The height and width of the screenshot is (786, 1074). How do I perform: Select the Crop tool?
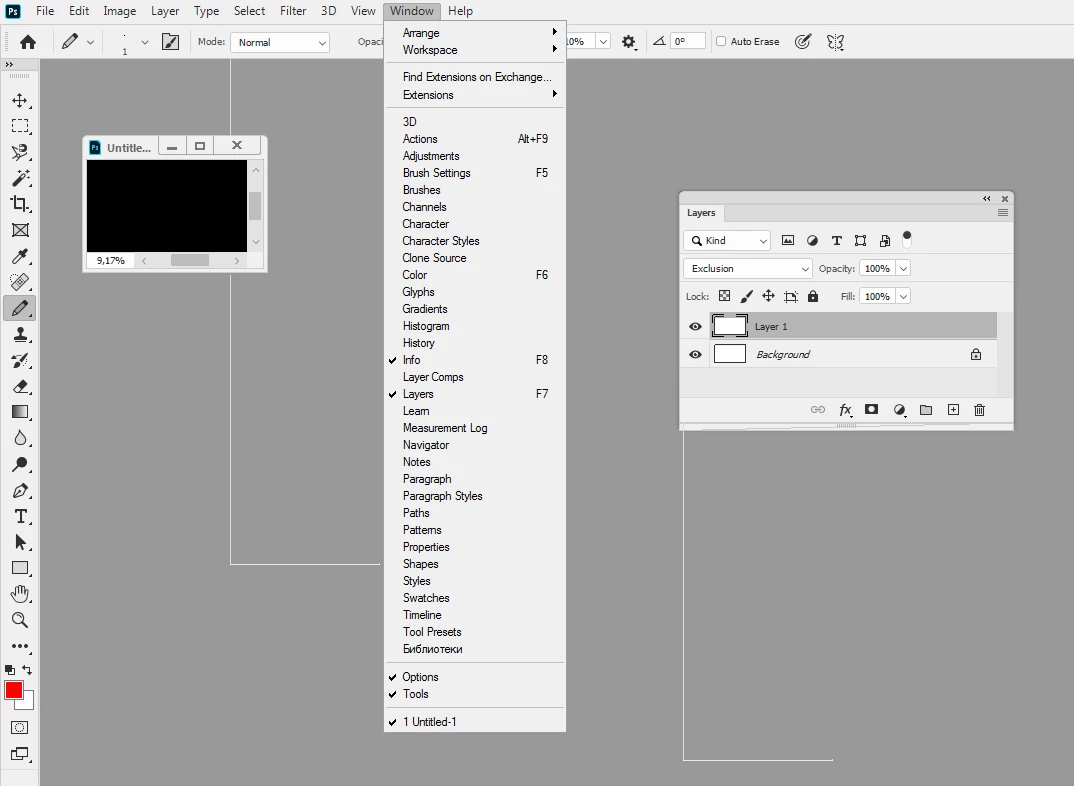[20, 204]
